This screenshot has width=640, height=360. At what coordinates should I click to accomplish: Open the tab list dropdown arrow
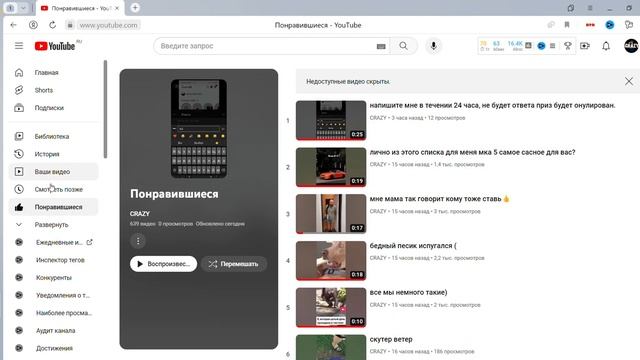23,8
